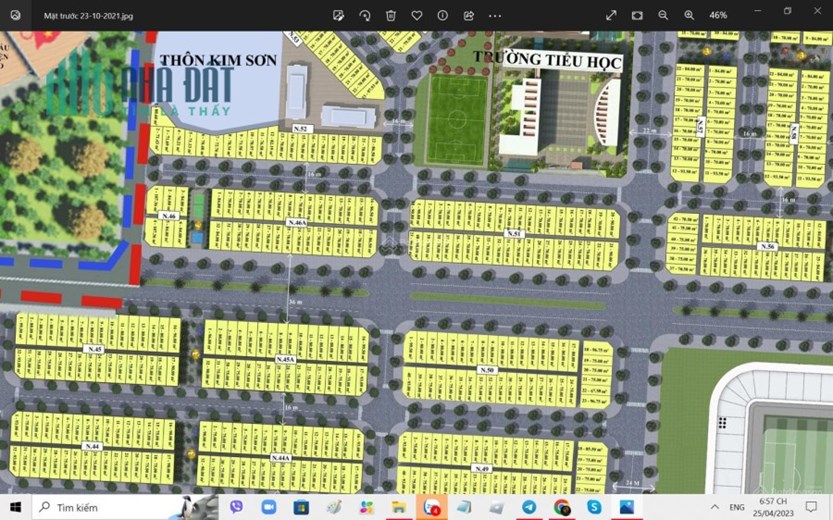
Task: Switch the ENG input language
Action: pos(737,507)
